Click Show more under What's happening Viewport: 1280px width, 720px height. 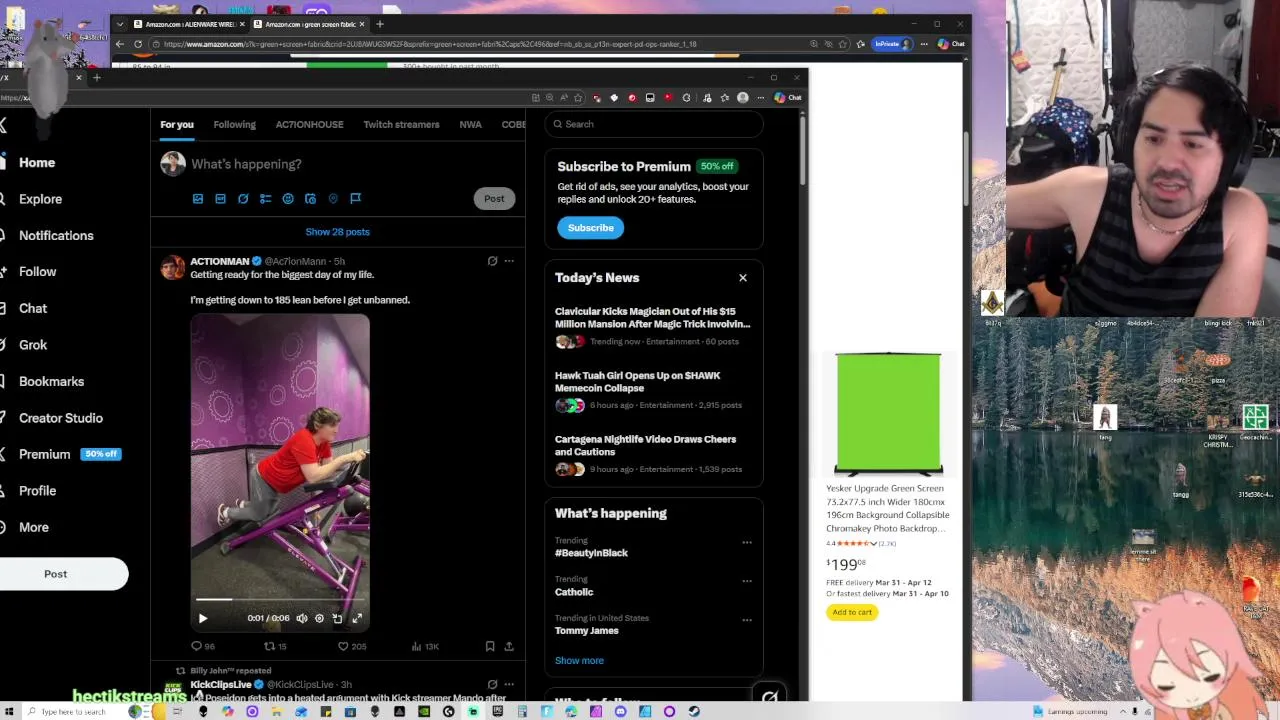[579, 661]
